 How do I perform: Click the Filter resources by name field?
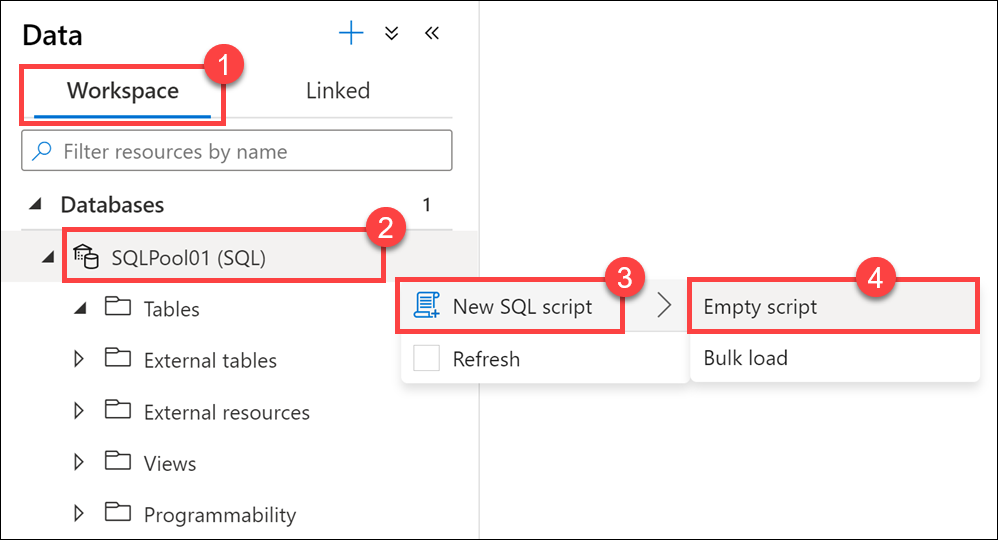click(x=250, y=152)
